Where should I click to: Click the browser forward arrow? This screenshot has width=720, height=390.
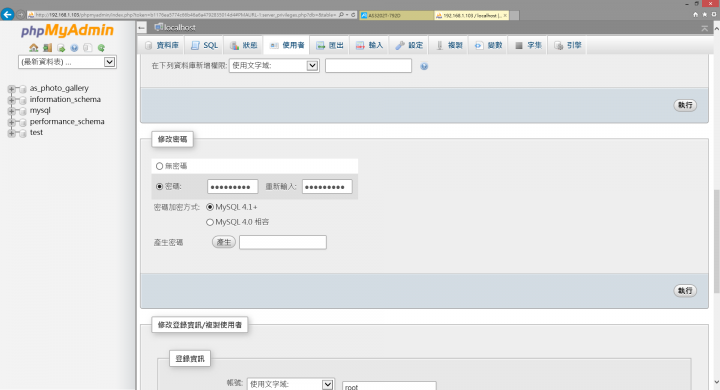pyautogui.click(x=21, y=15)
